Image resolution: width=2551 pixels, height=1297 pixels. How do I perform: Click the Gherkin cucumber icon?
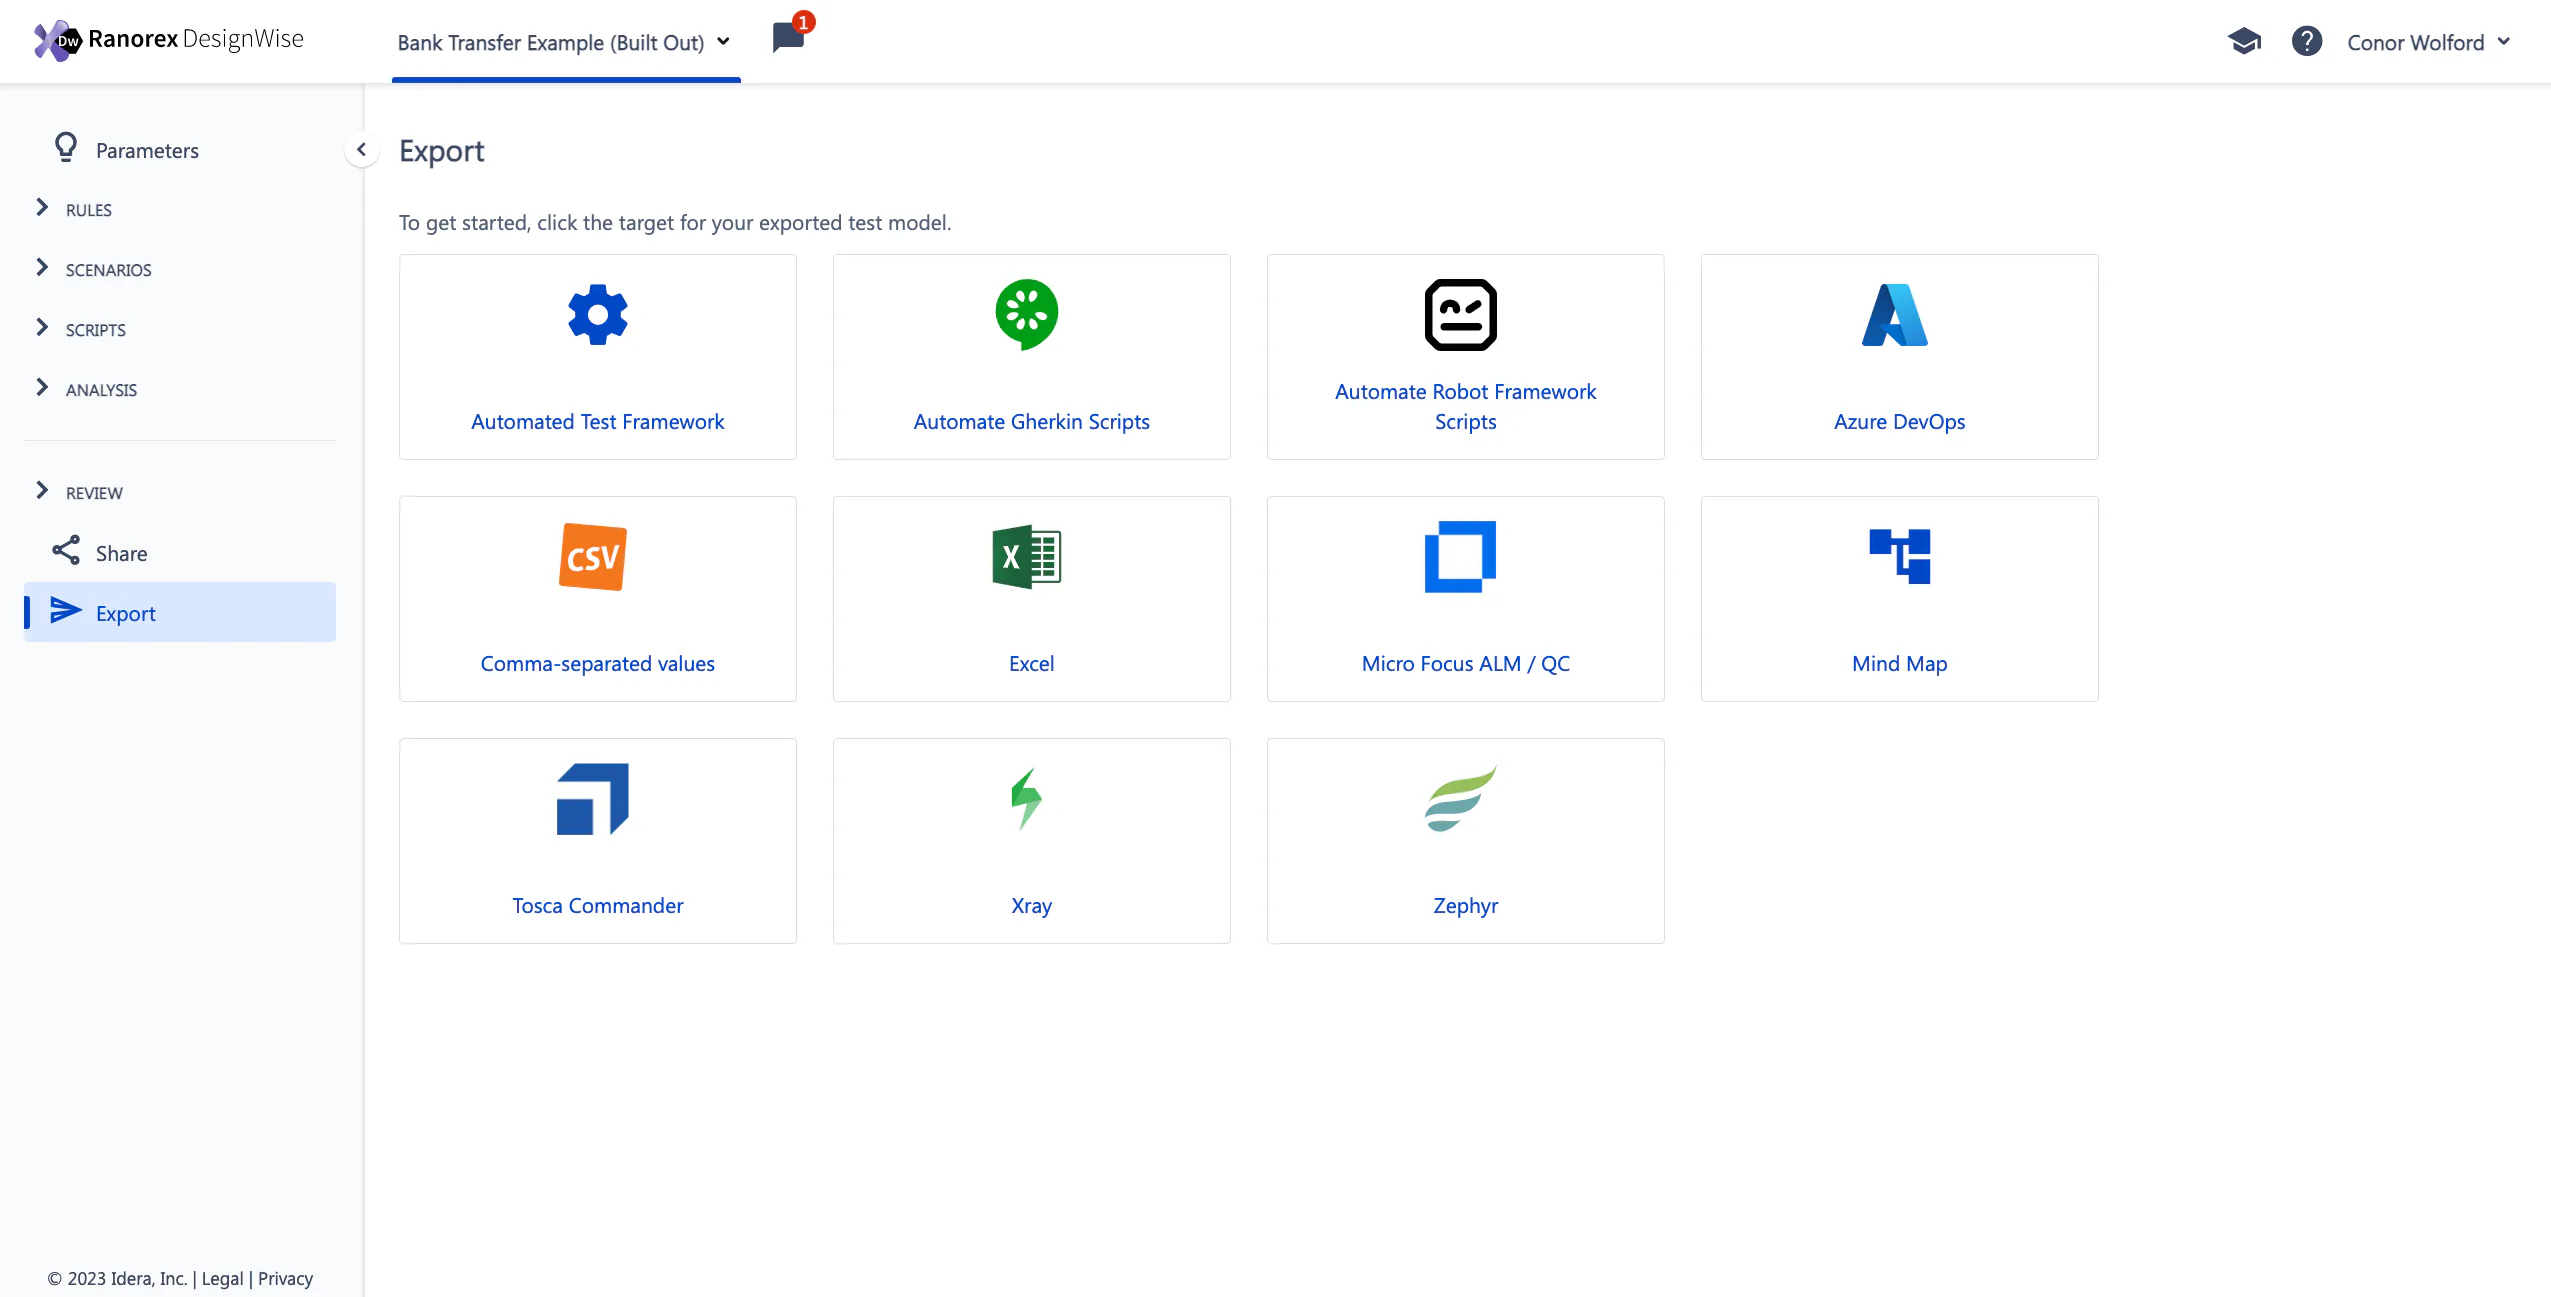[x=1027, y=315]
